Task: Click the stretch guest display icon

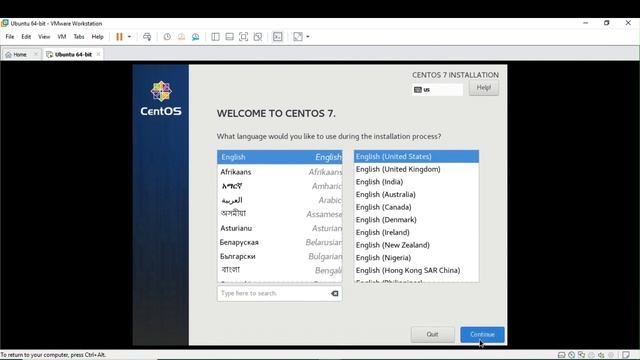Action: coord(298,37)
